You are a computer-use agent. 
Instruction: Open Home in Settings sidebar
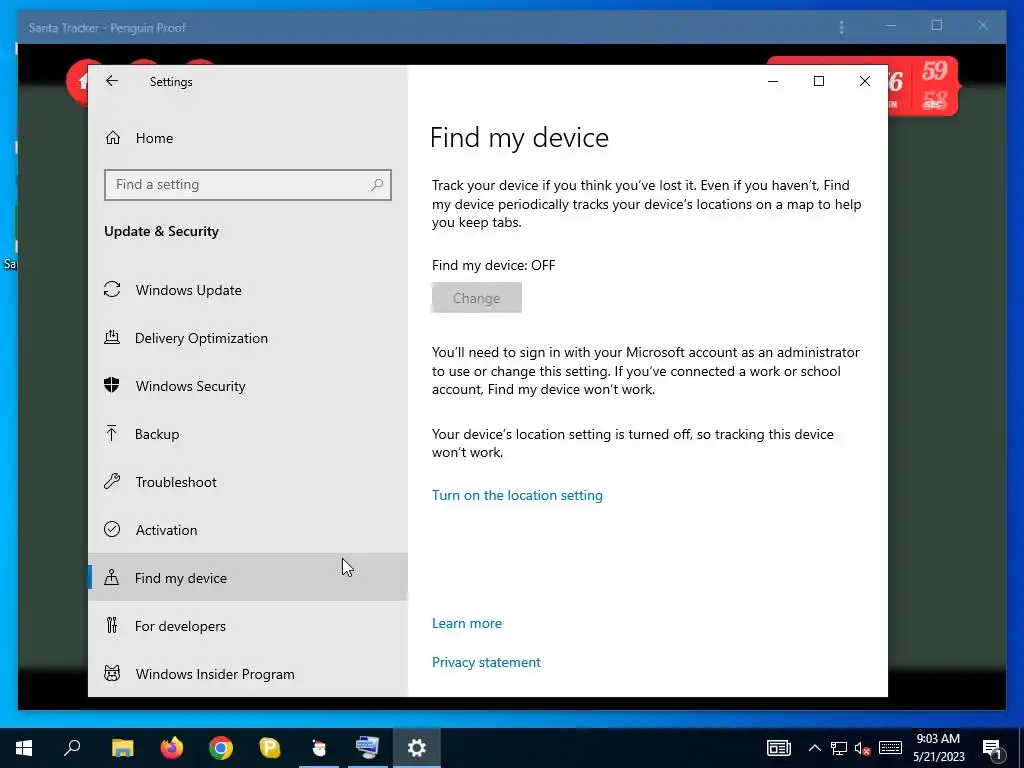point(248,138)
